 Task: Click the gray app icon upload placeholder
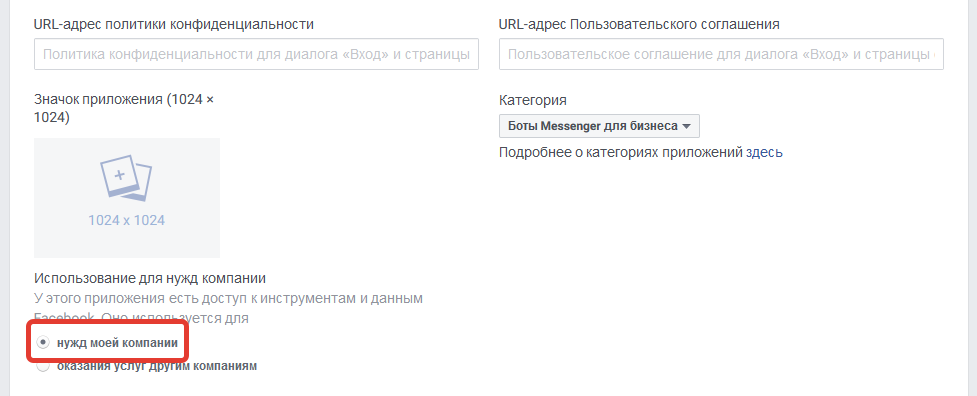pos(127,198)
